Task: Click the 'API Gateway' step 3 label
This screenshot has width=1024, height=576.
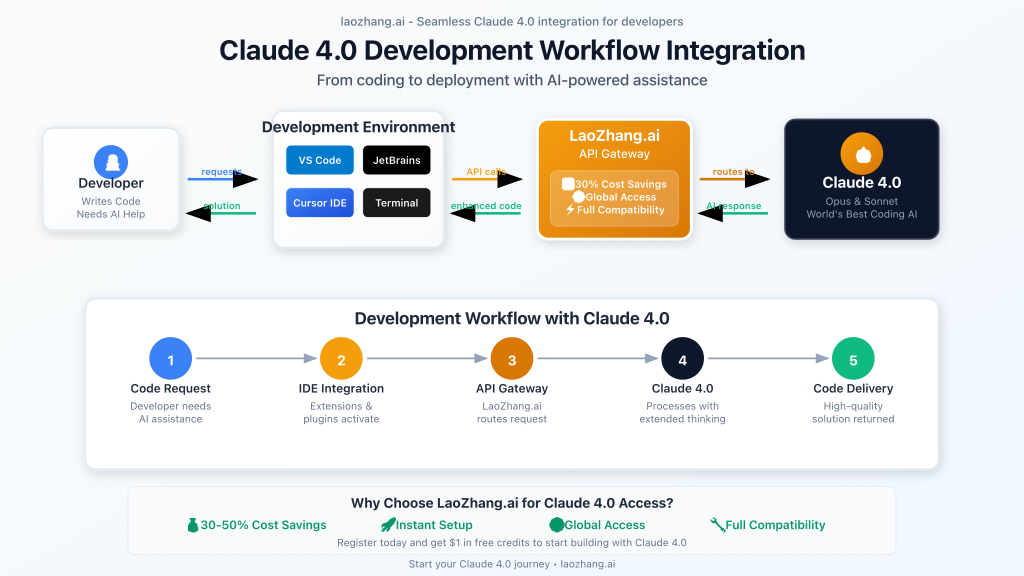Action: point(512,389)
